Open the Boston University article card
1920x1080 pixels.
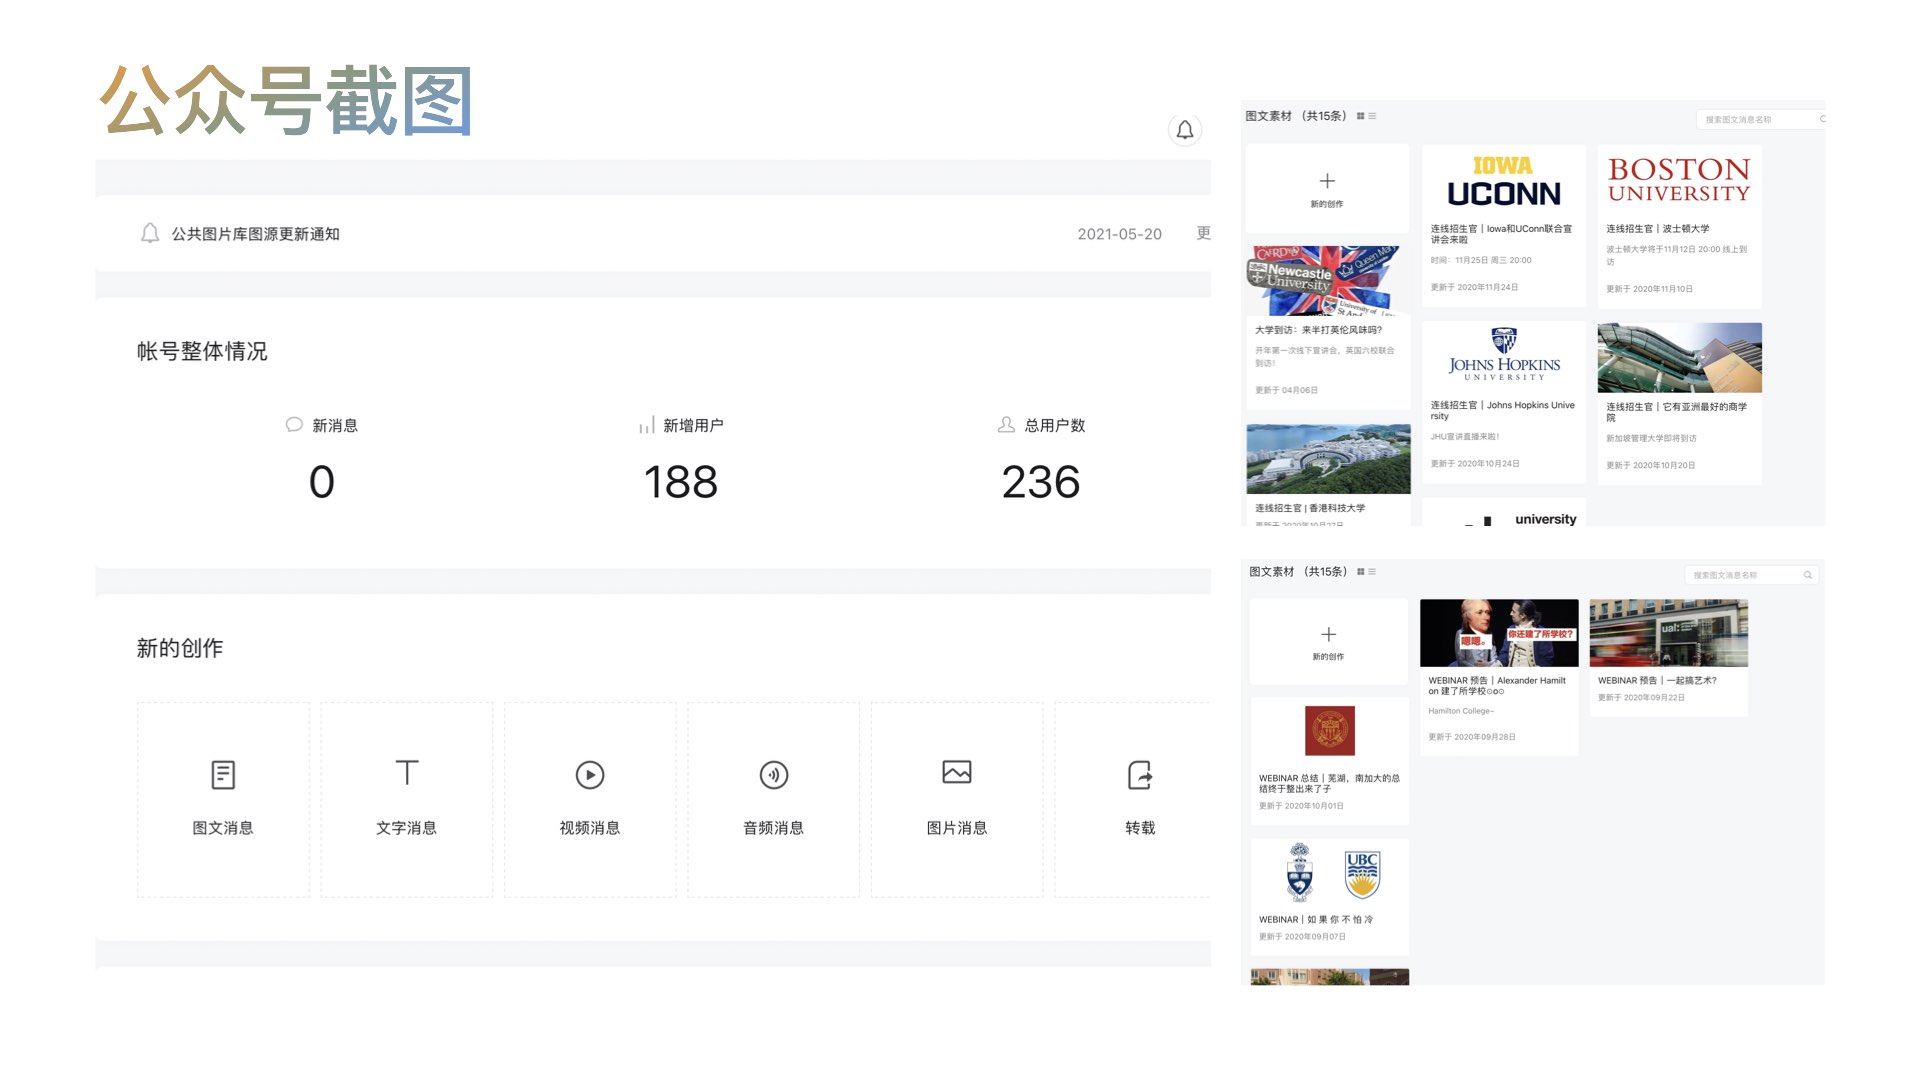click(x=1679, y=226)
